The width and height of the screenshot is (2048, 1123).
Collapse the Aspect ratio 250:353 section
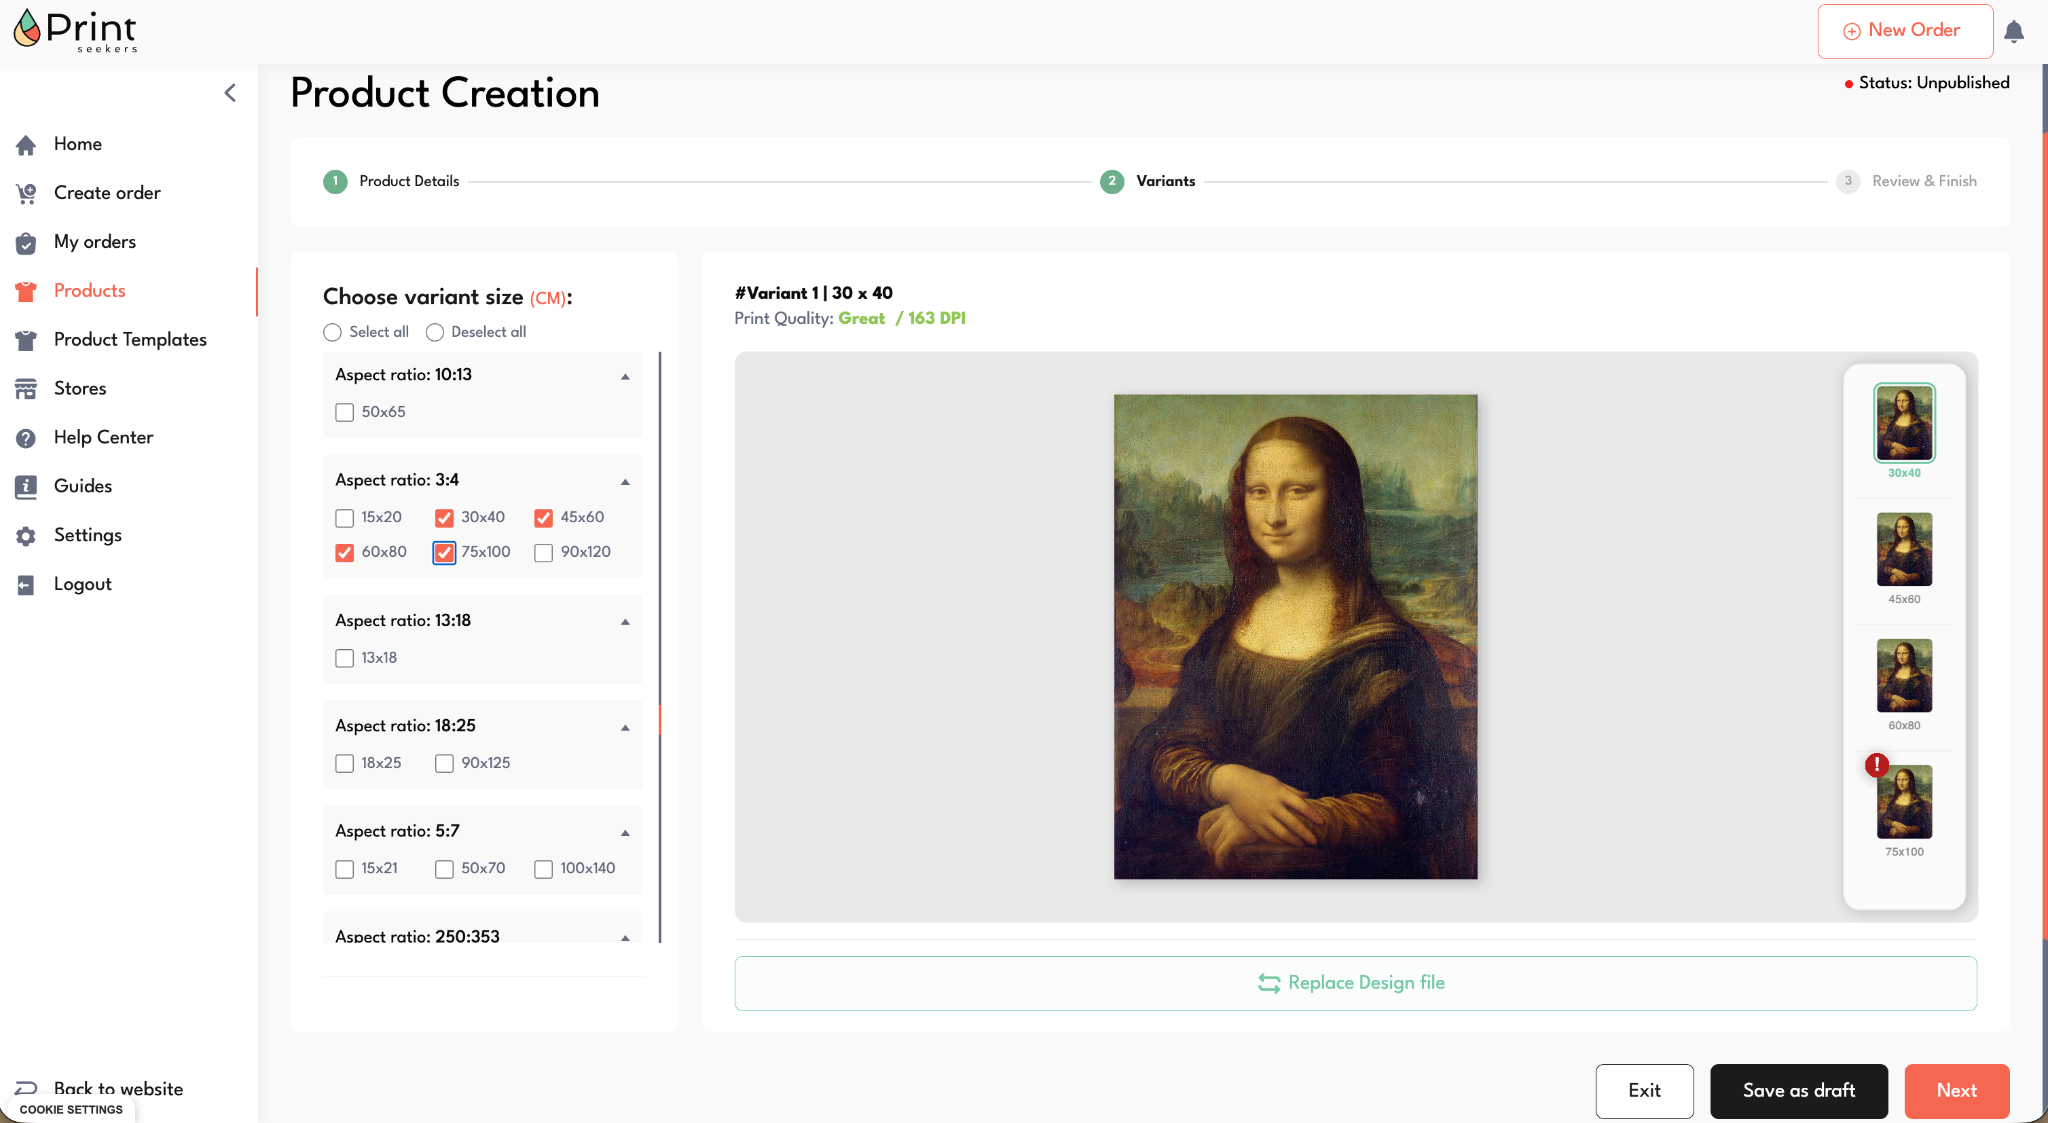[625, 938]
